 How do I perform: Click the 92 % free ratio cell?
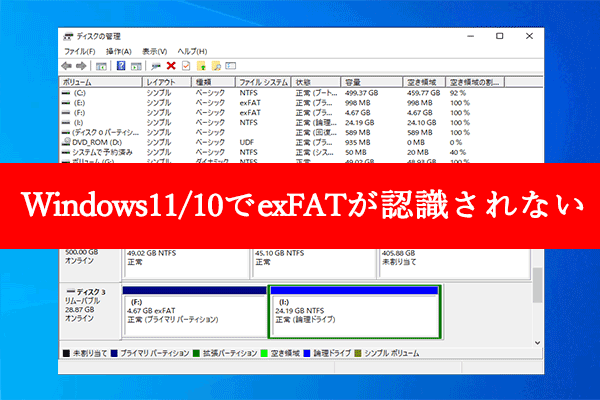point(458,93)
